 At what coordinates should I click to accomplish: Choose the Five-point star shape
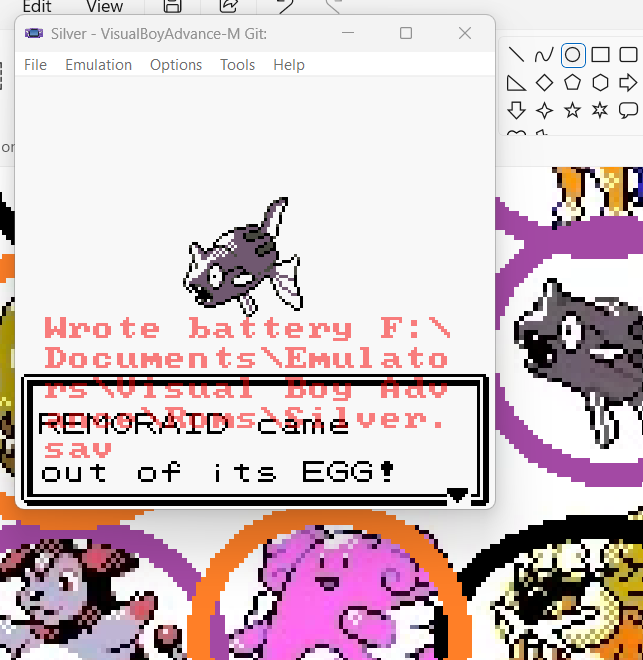(572, 109)
